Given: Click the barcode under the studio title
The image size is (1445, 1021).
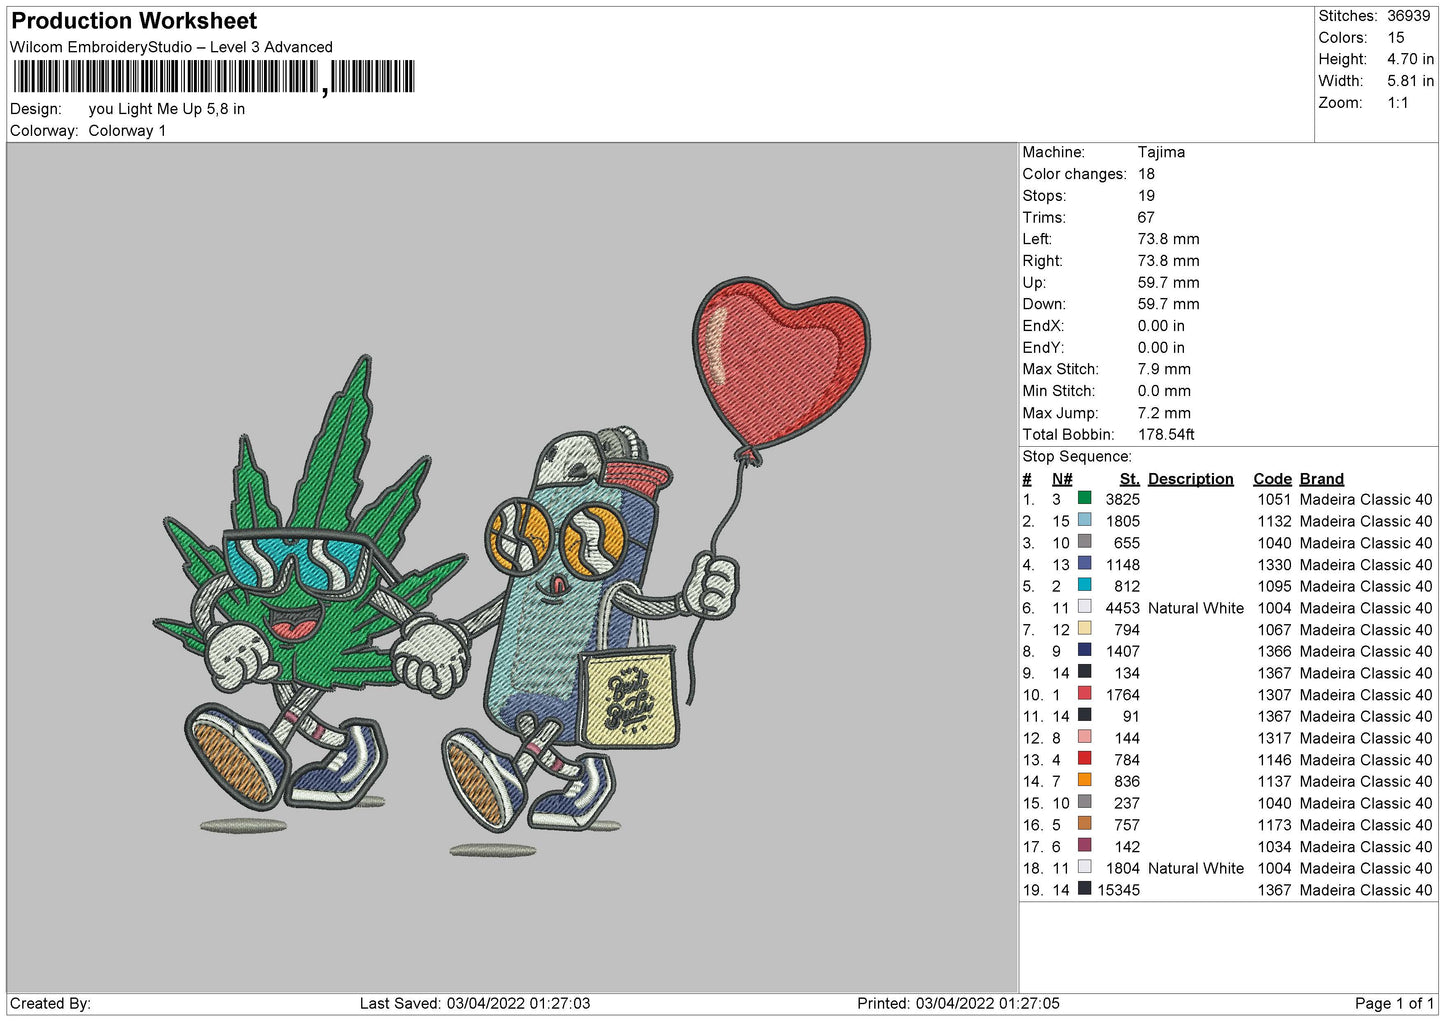Looking at the screenshot, I should (x=213, y=77).
